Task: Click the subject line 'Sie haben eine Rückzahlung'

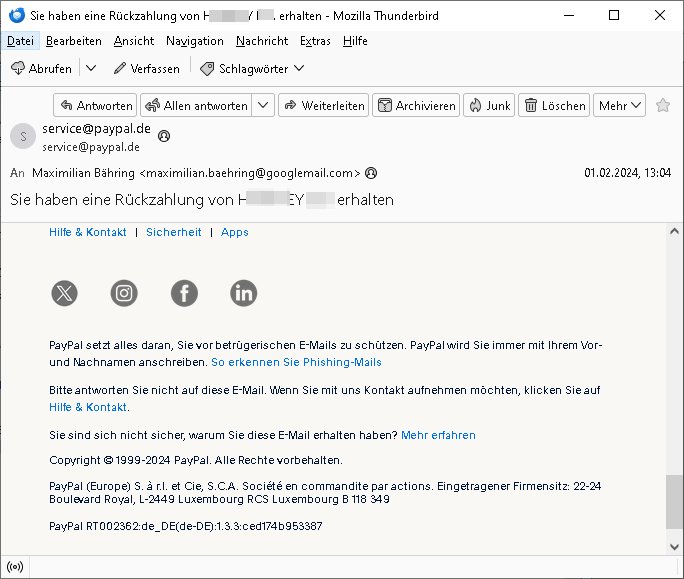Action: [202, 200]
